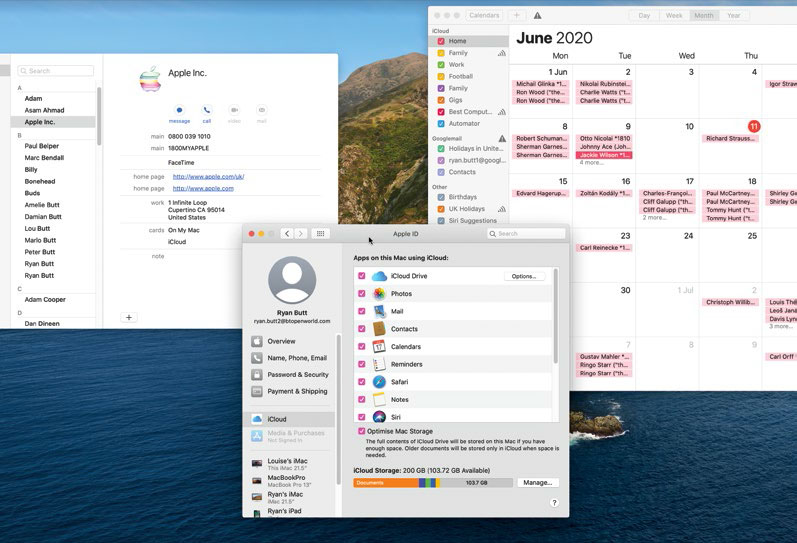Switch Calendar to Day view
Viewport: 797px width, 543px height.
pos(644,15)
